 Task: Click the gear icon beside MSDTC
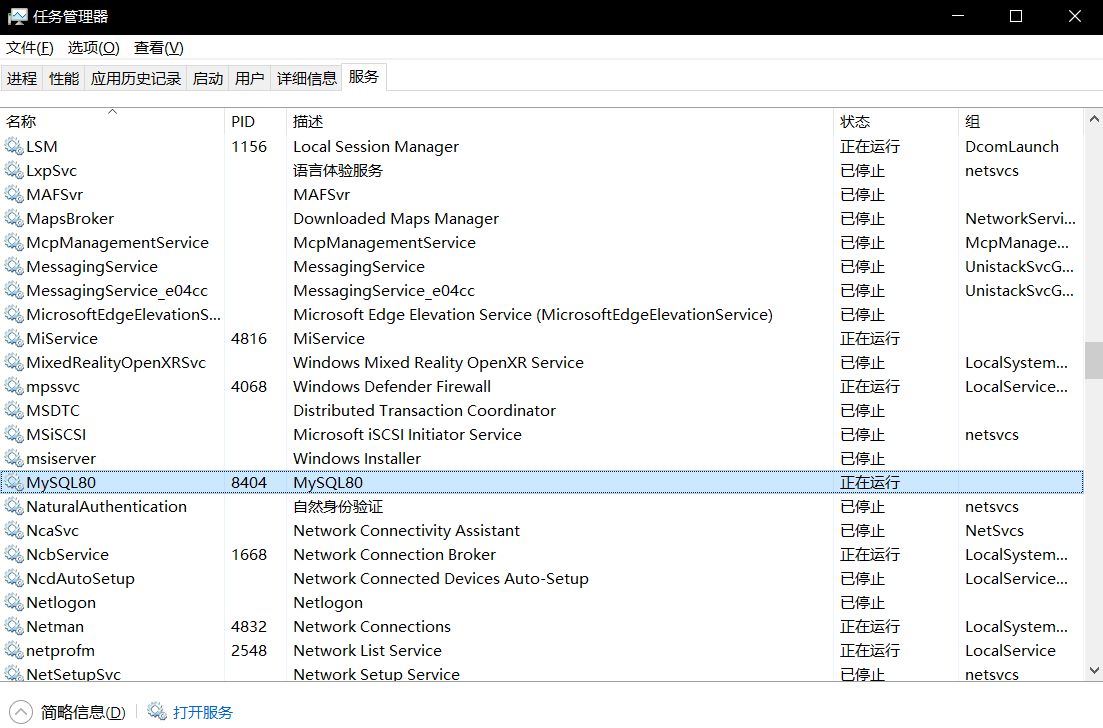click(x=14, y=410)
